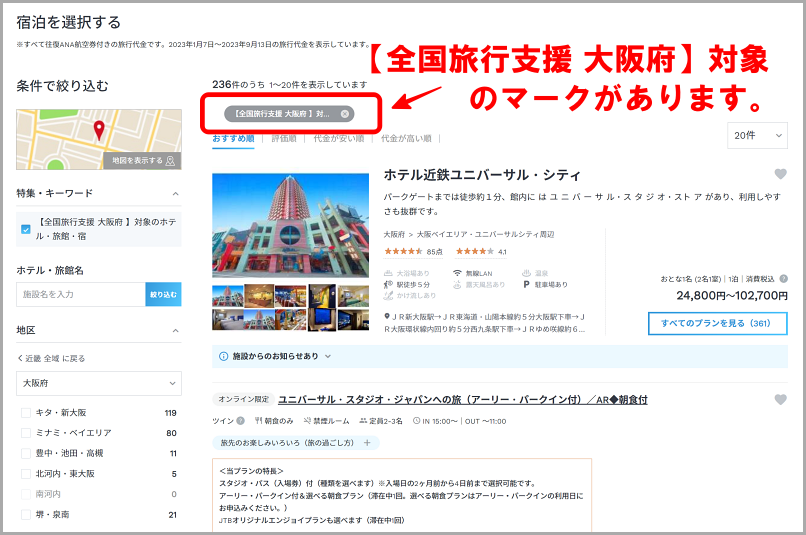Image resolution: width=806 pixels, height=535 pixels.
Task: Click the 4.1 star rating
Action: pos(481,252)
